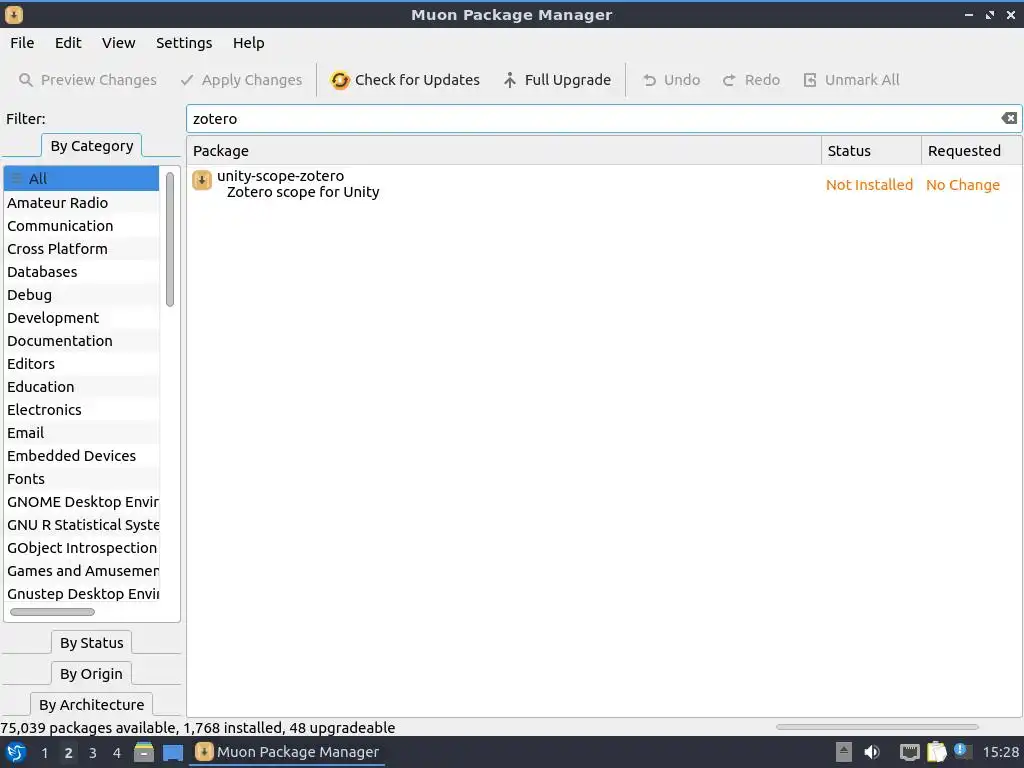Image resolution: width=1024 pixels, height=768 pixels.
Task: Sort by the Requested column header
Action: click(x=971, y=151)
